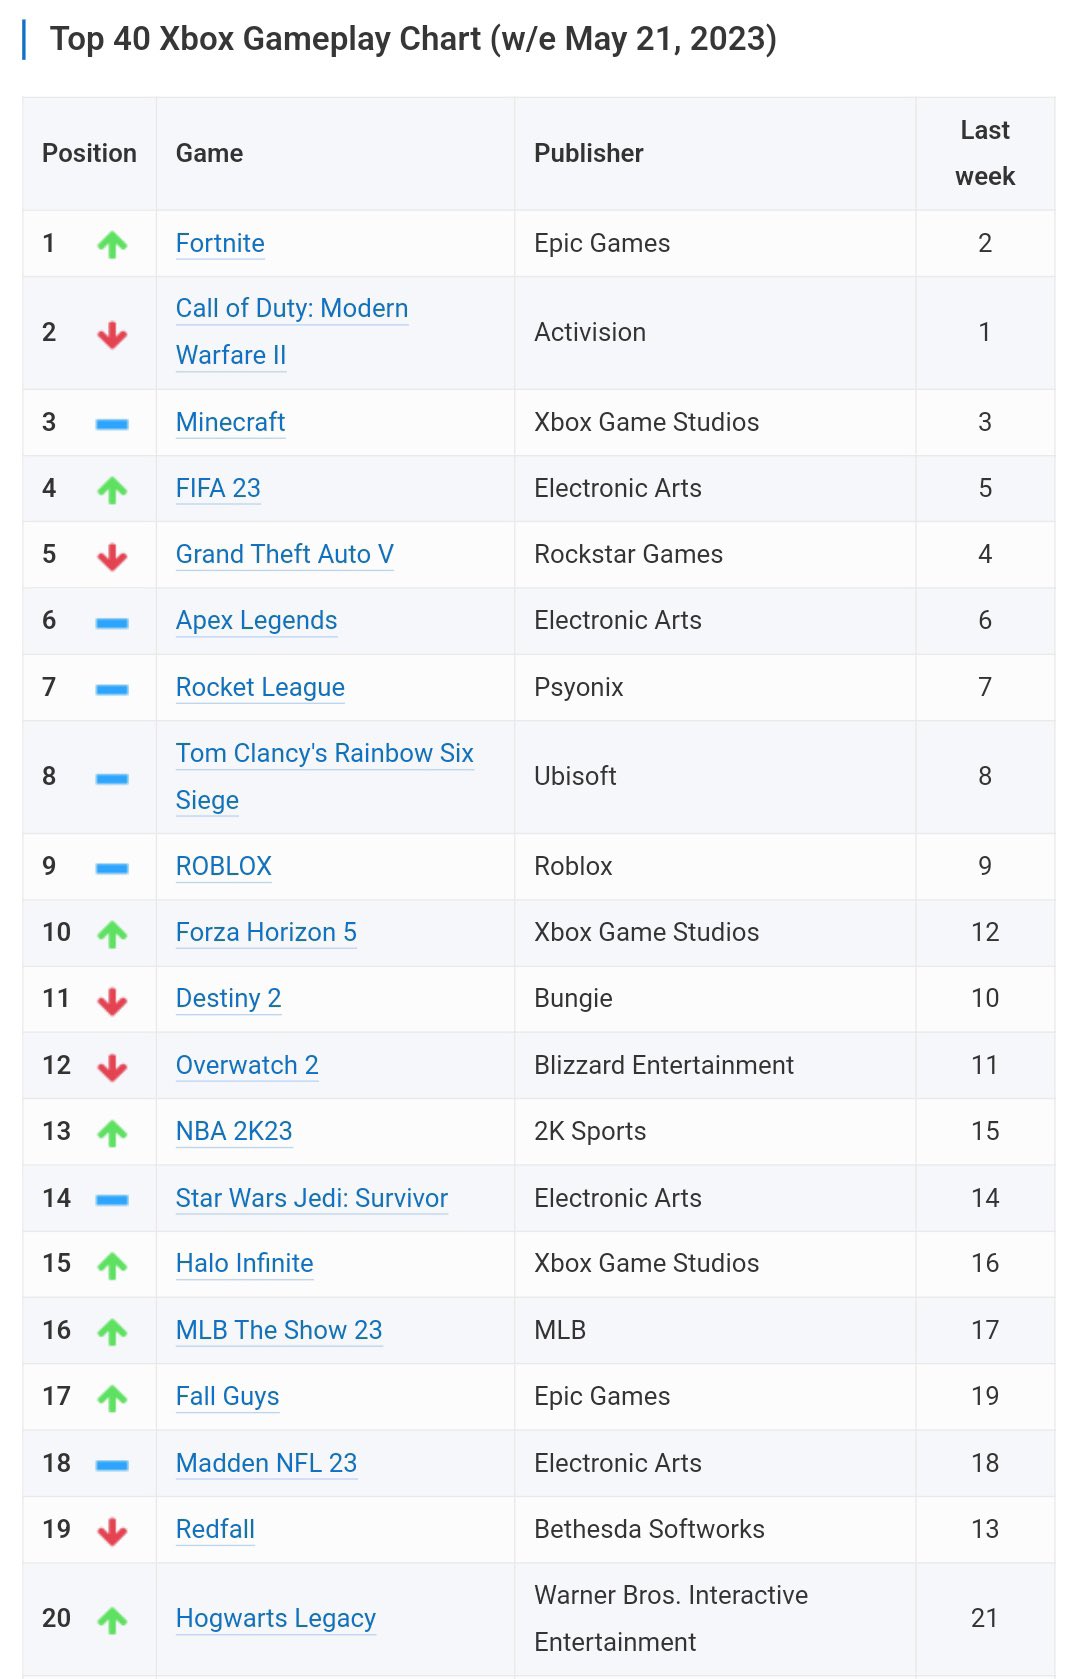Click the green up arrow beside Hogwarts Legacy
Screen dimensions: 1078x1679
pyautogui.click(x=112, y=1620)
